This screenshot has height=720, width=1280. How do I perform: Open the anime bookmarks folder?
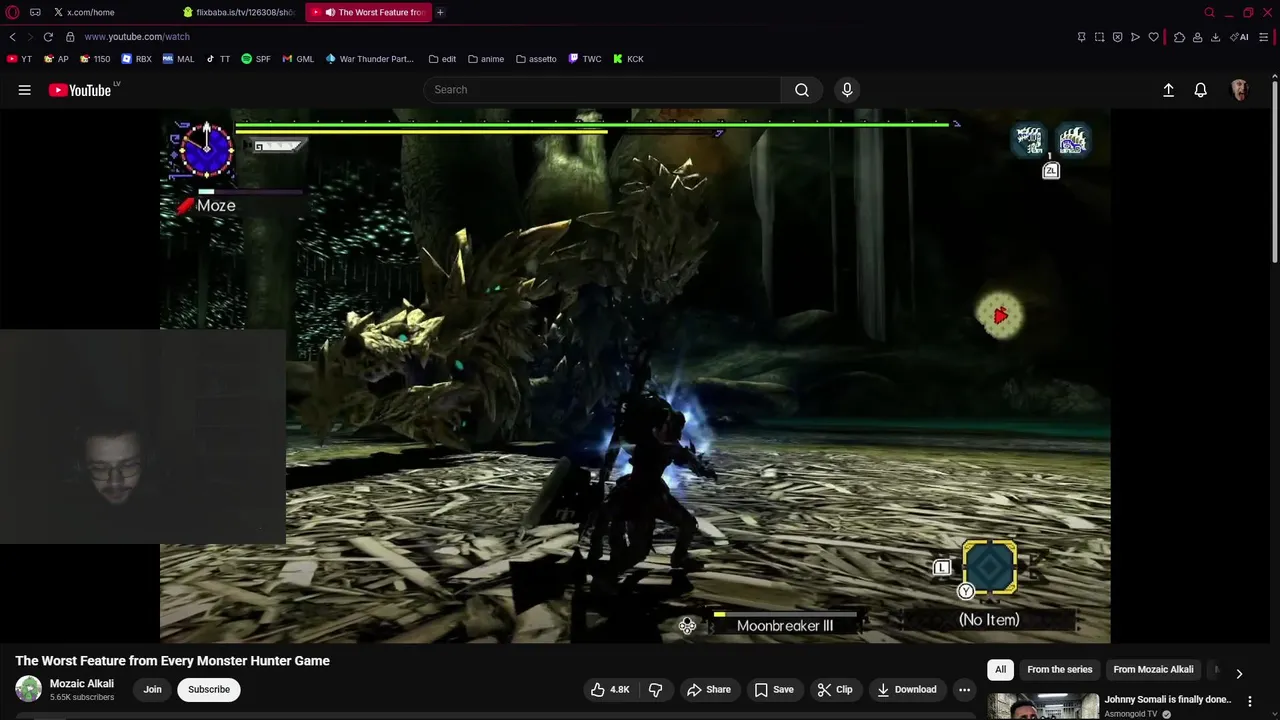tap(486, 59)
